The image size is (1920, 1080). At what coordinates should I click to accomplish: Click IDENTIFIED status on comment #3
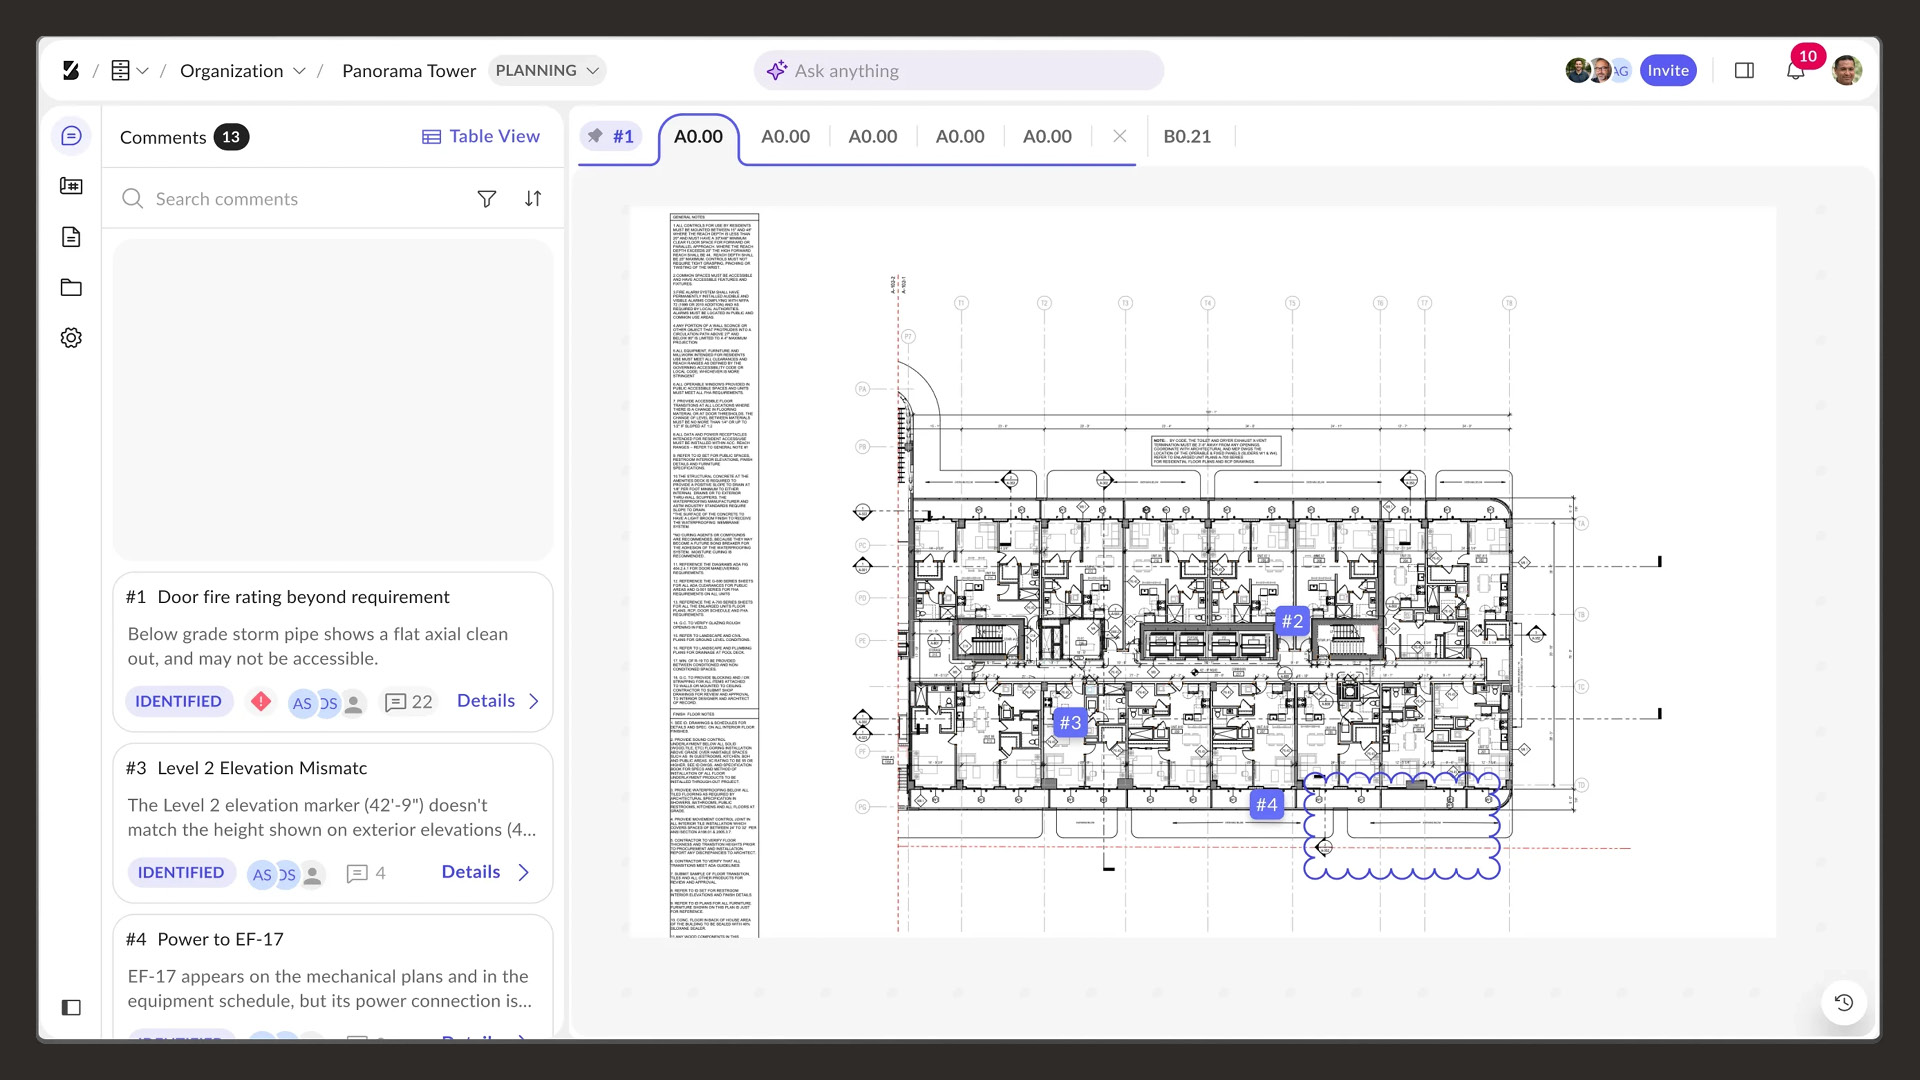(x=181, y=873)
